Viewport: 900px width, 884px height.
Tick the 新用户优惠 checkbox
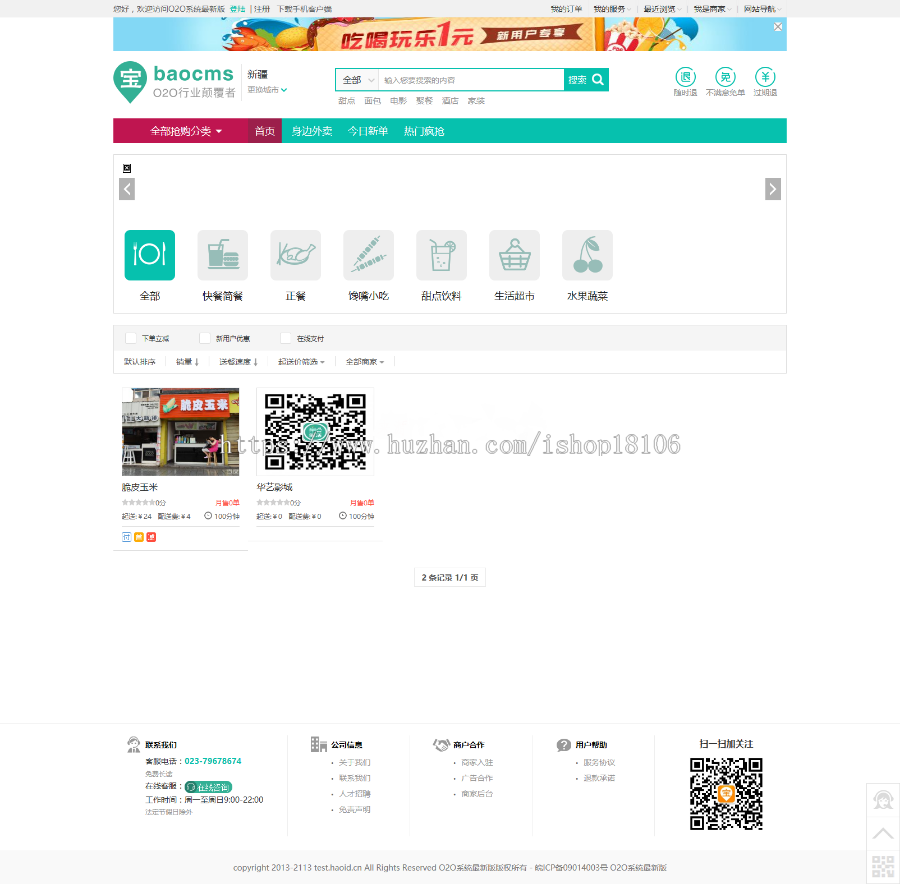click(x=204, y=338)
